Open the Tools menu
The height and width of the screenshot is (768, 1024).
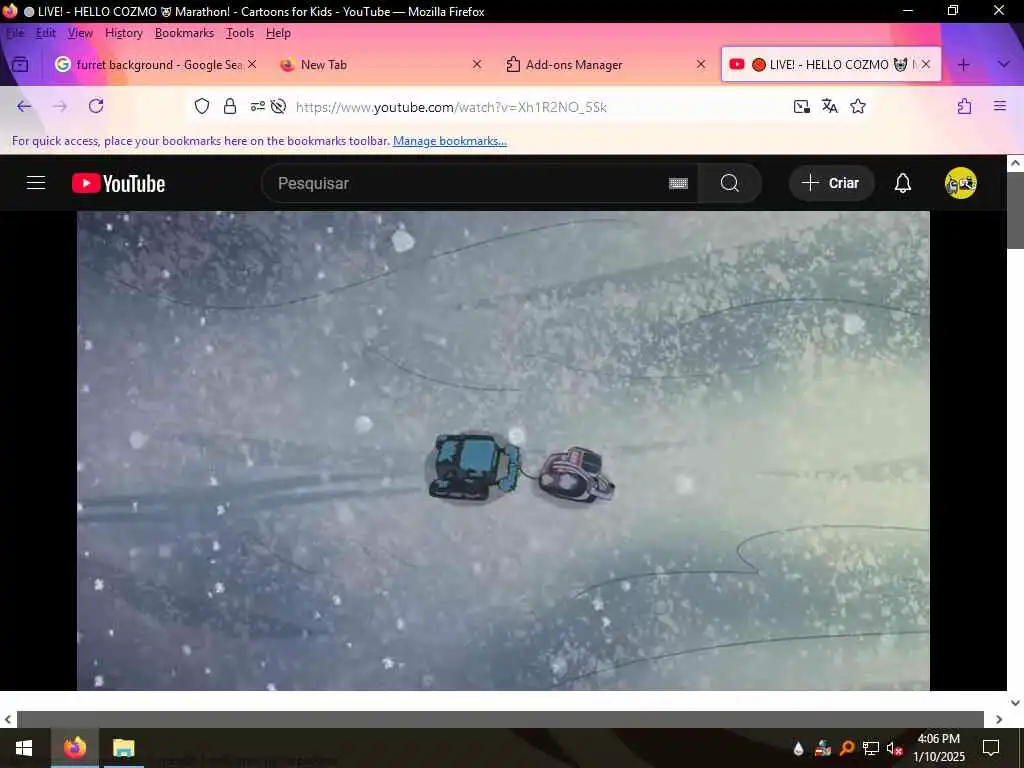point(240,33)
